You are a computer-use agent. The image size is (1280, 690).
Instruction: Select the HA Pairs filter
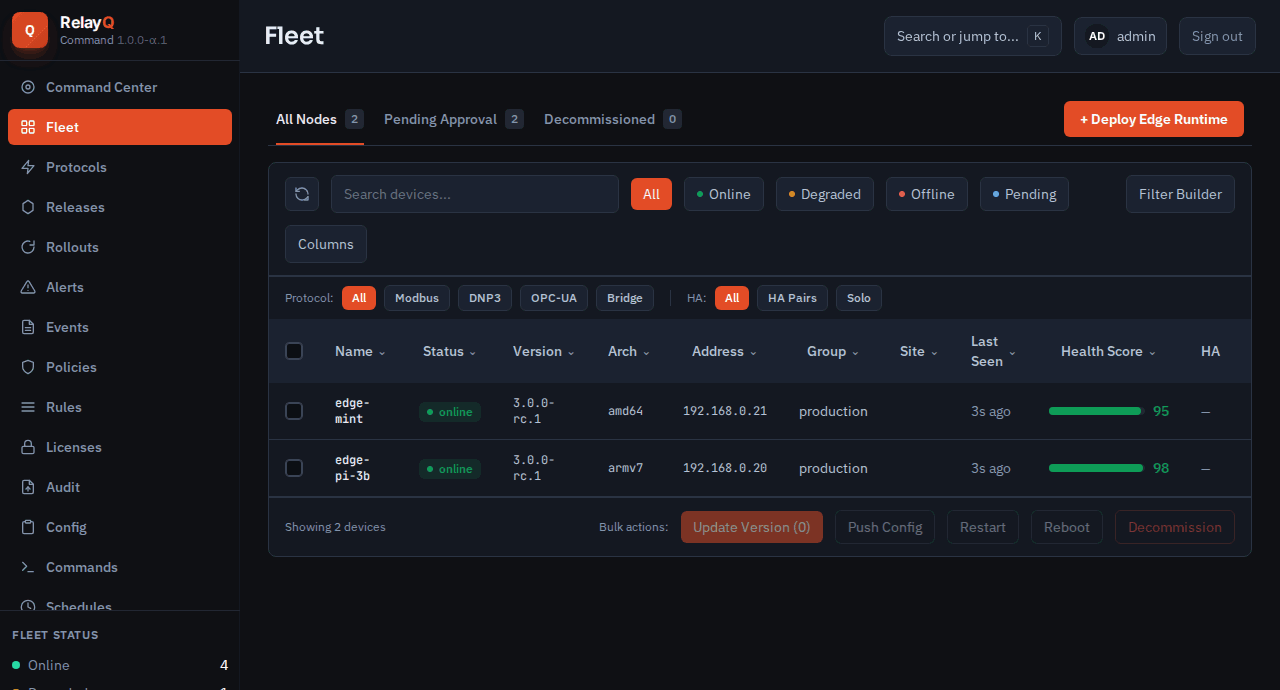pos(792,298)
